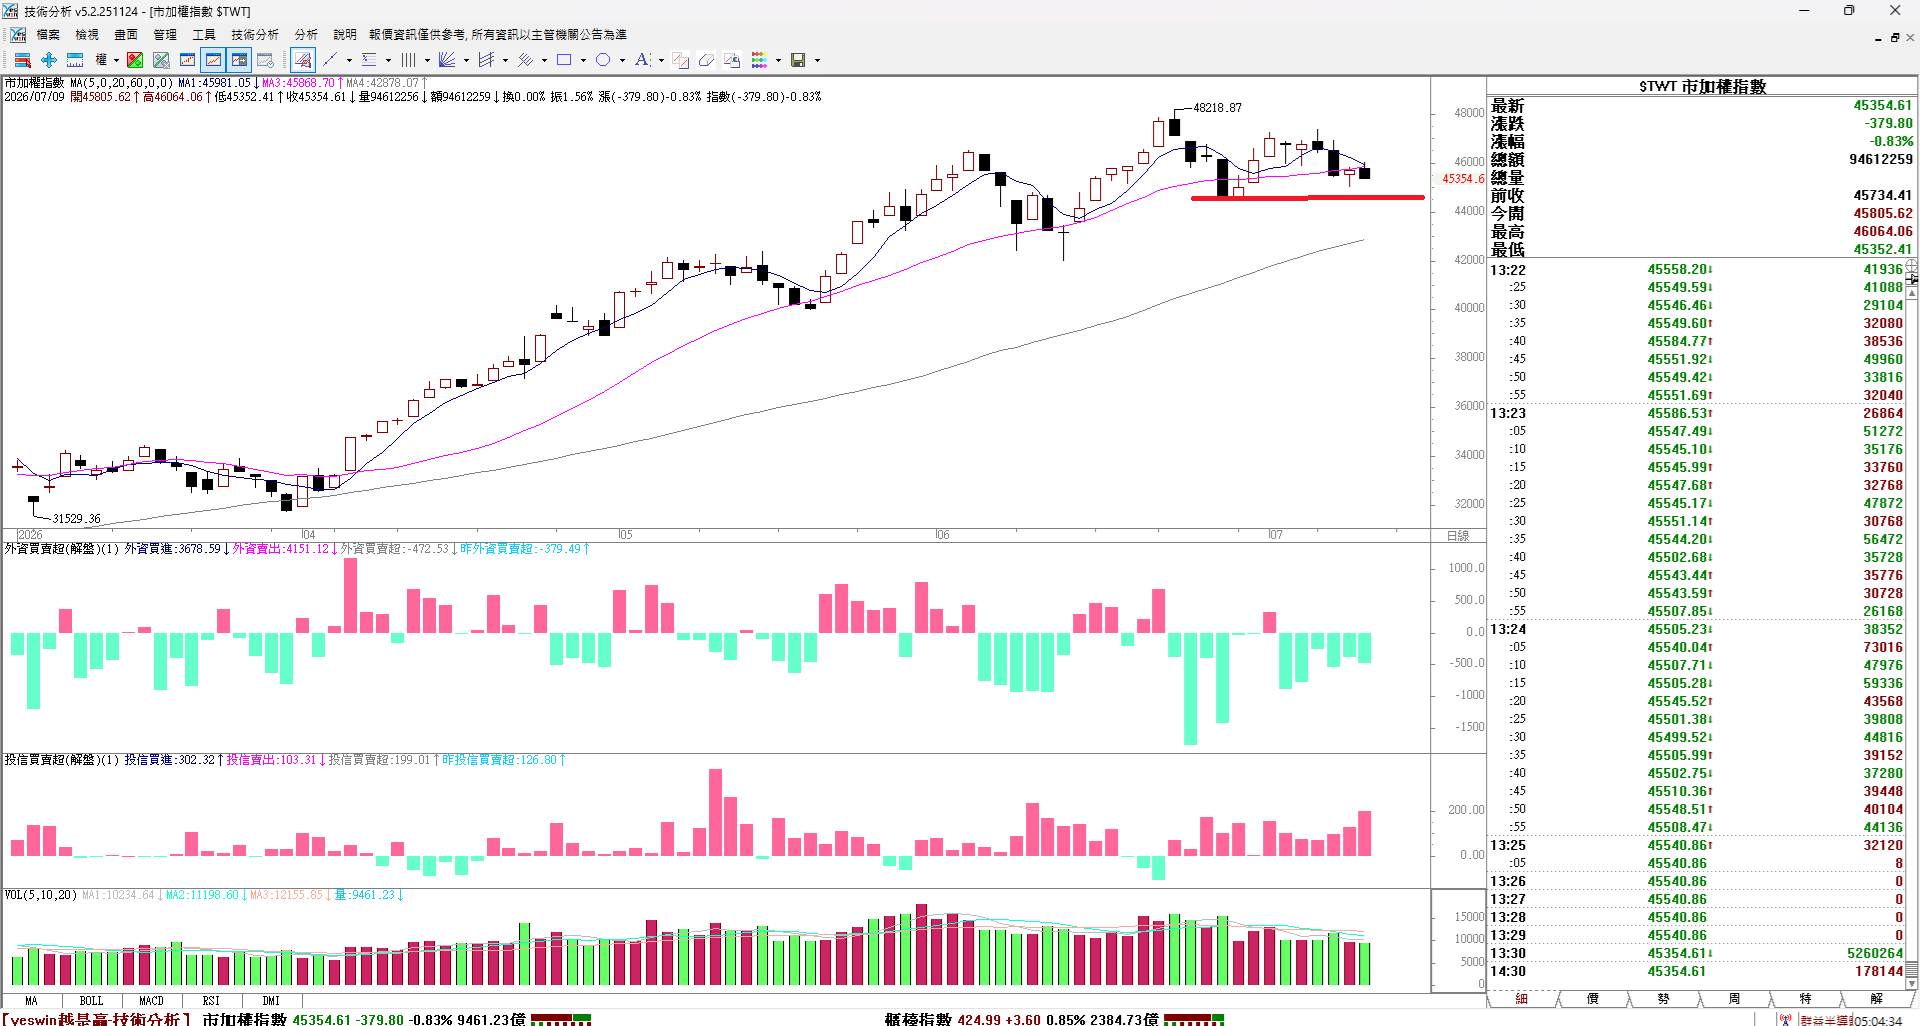
Task: Select the ellipse drawing tool
Action: [x=603, y=60]
